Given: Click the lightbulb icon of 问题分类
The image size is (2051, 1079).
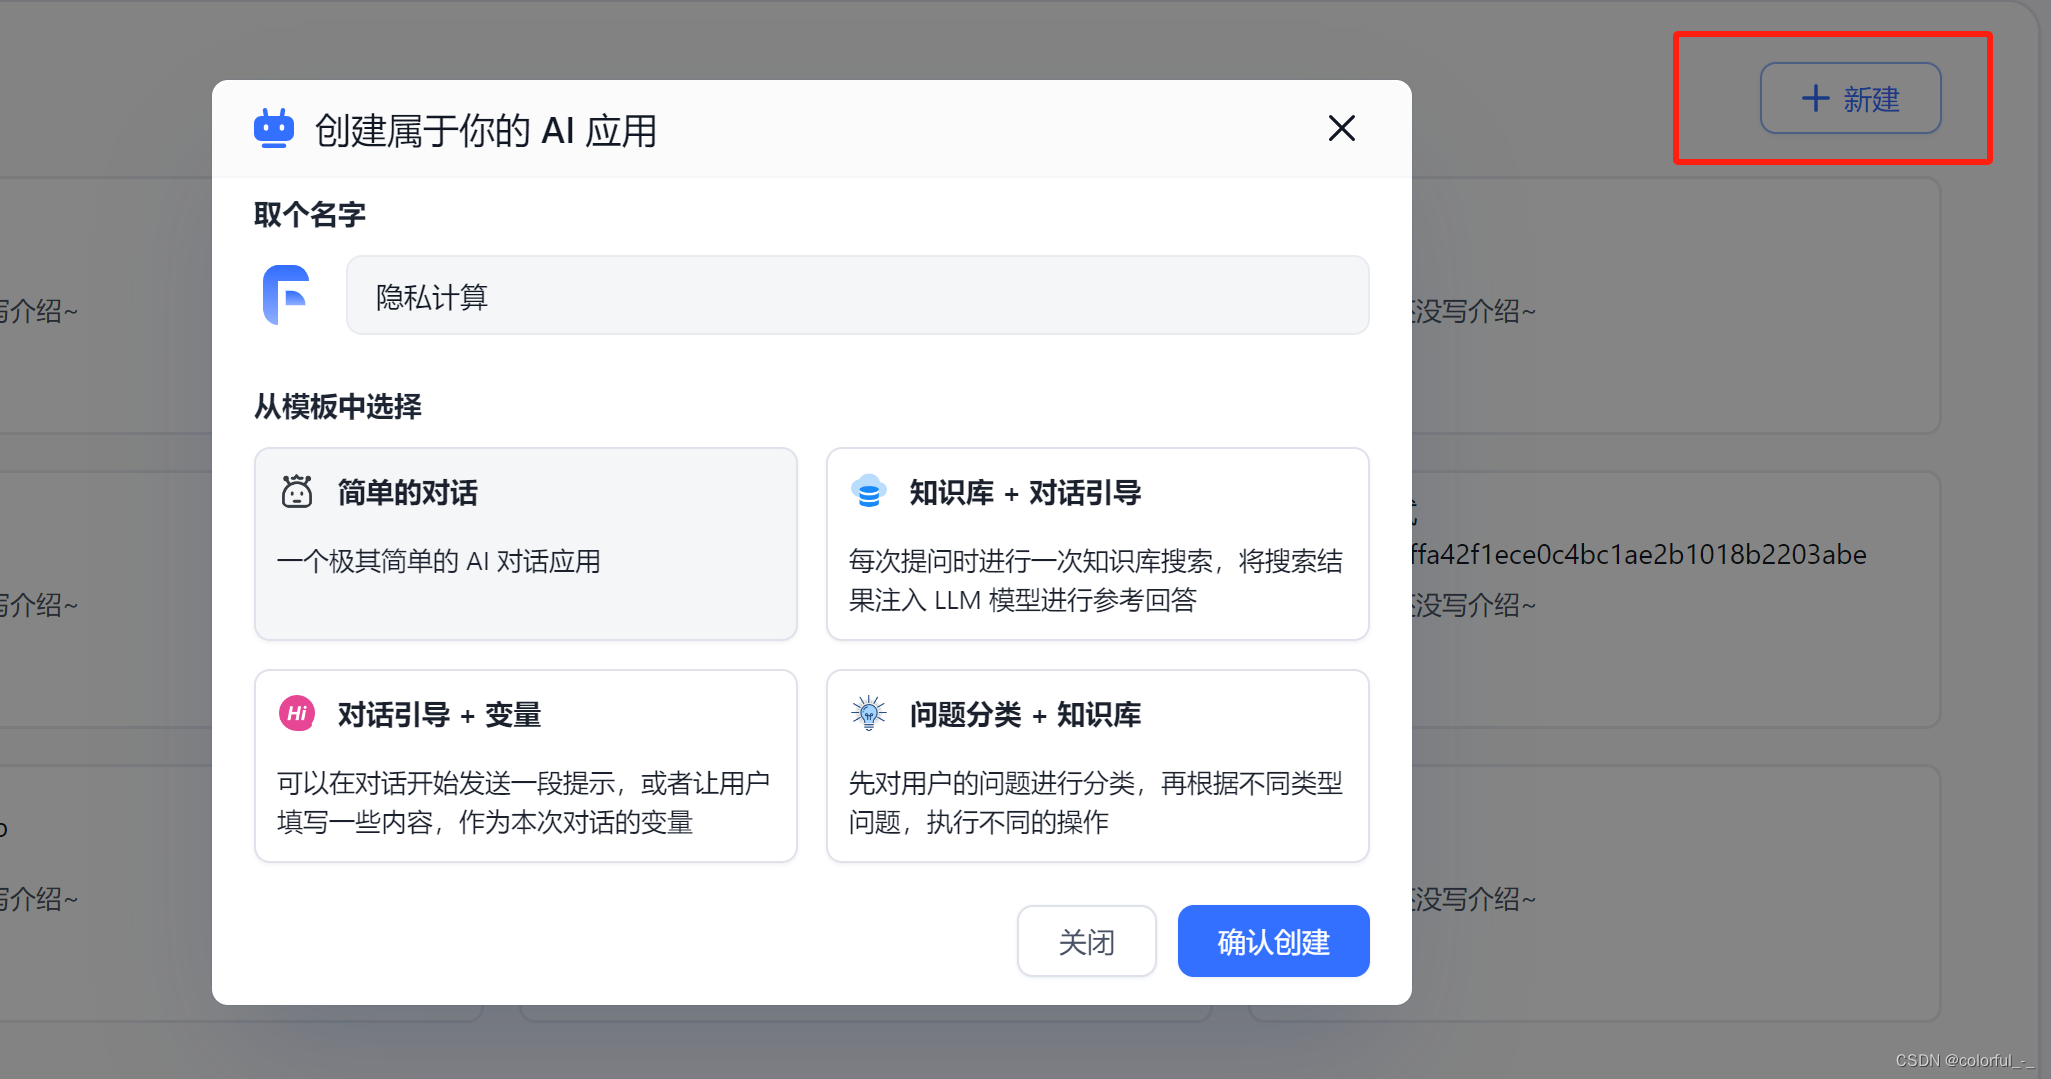Looking at the screenshot, I should (869, 714).
